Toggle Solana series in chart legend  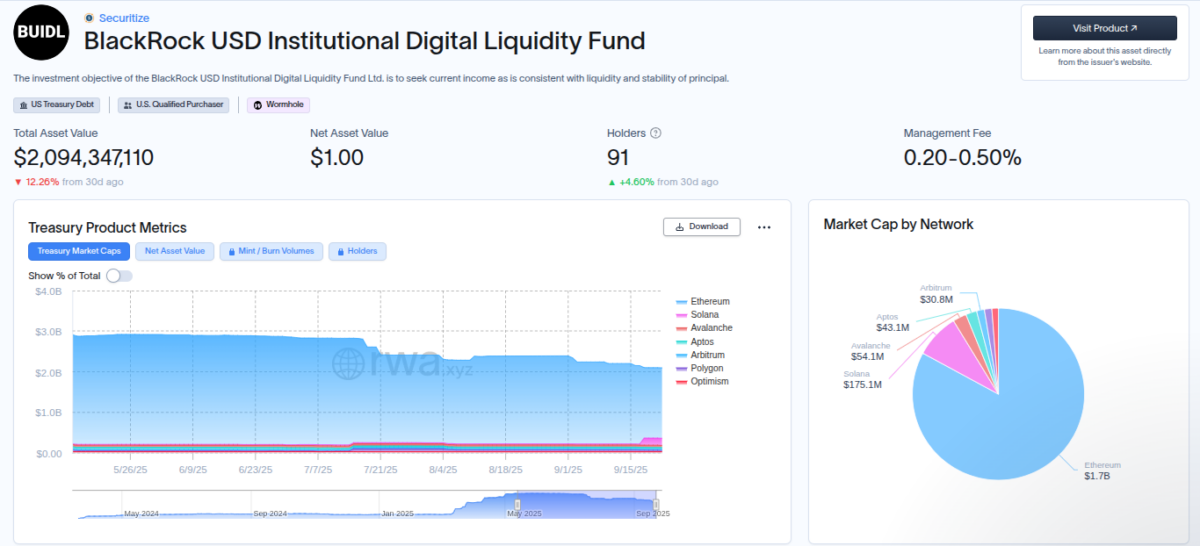(697, 315)
